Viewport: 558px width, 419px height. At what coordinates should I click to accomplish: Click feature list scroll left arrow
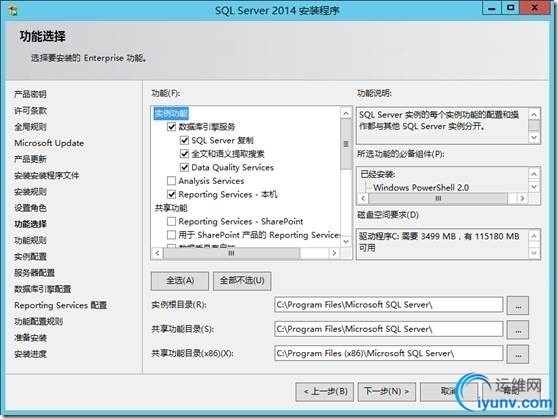(x=158, y=253)
